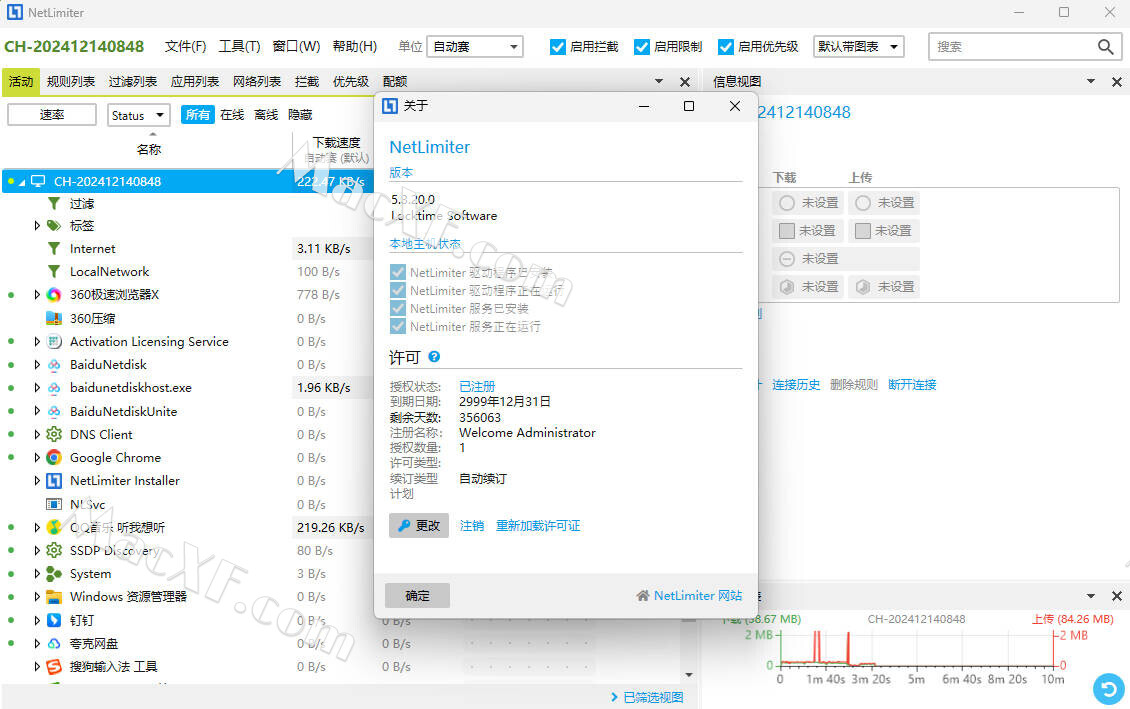Screen dimensions: 1130x709
Task: Open the 单位 unit dropdown
Action: (x=475, y=47)
